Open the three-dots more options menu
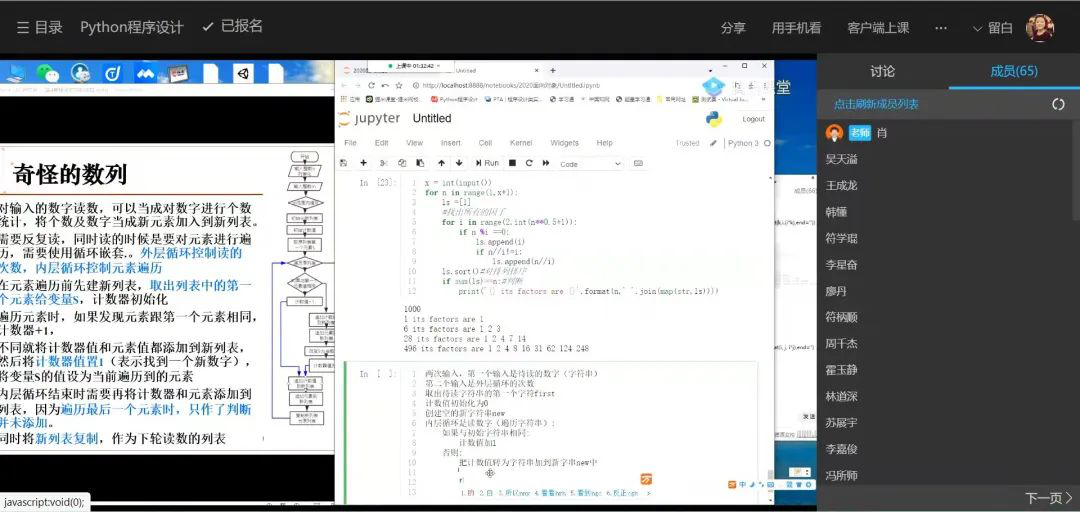The height and width of the screenshot is (512, 1080). tap(940, 28)
